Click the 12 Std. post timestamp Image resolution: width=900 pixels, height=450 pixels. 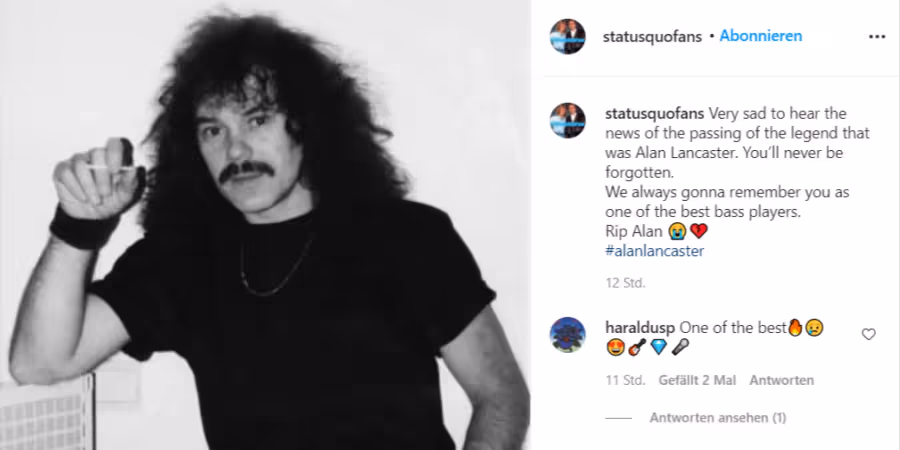[626, 283]
